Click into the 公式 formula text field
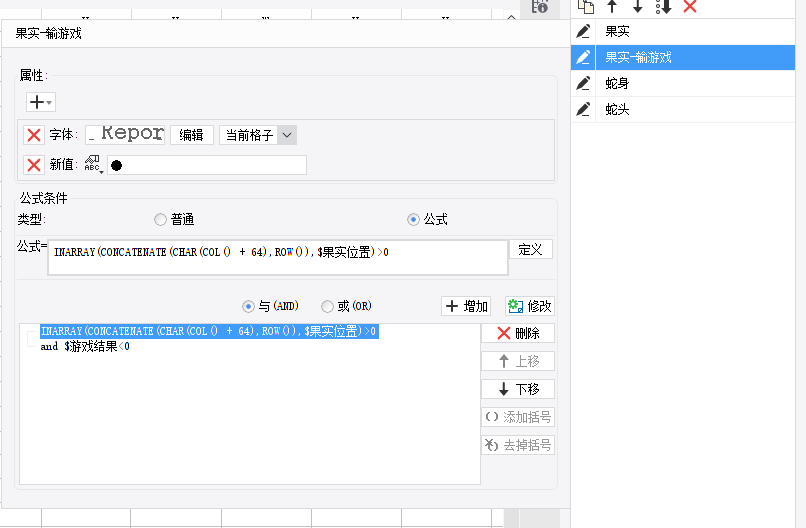 (x=278, y=258)
